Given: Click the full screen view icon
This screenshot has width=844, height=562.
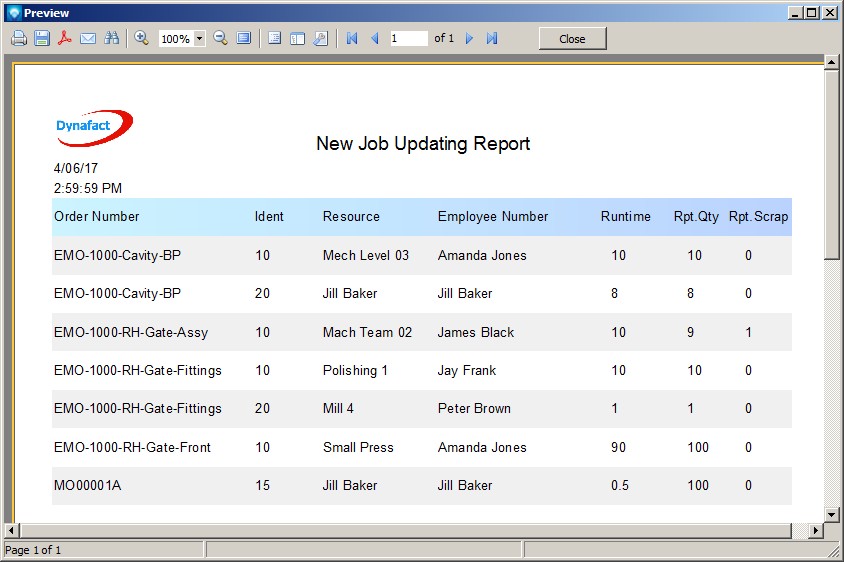Looking at the screenshot, I should tap(244, 38).
